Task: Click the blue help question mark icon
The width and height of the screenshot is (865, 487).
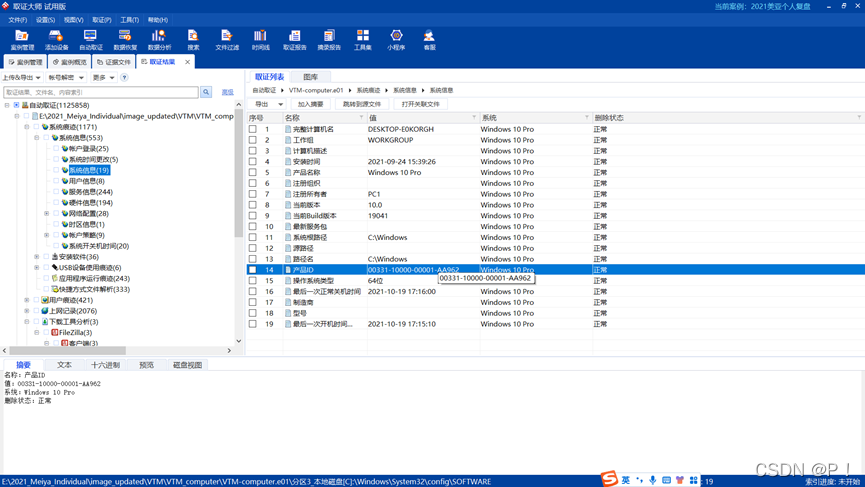Action: (124, 78)
